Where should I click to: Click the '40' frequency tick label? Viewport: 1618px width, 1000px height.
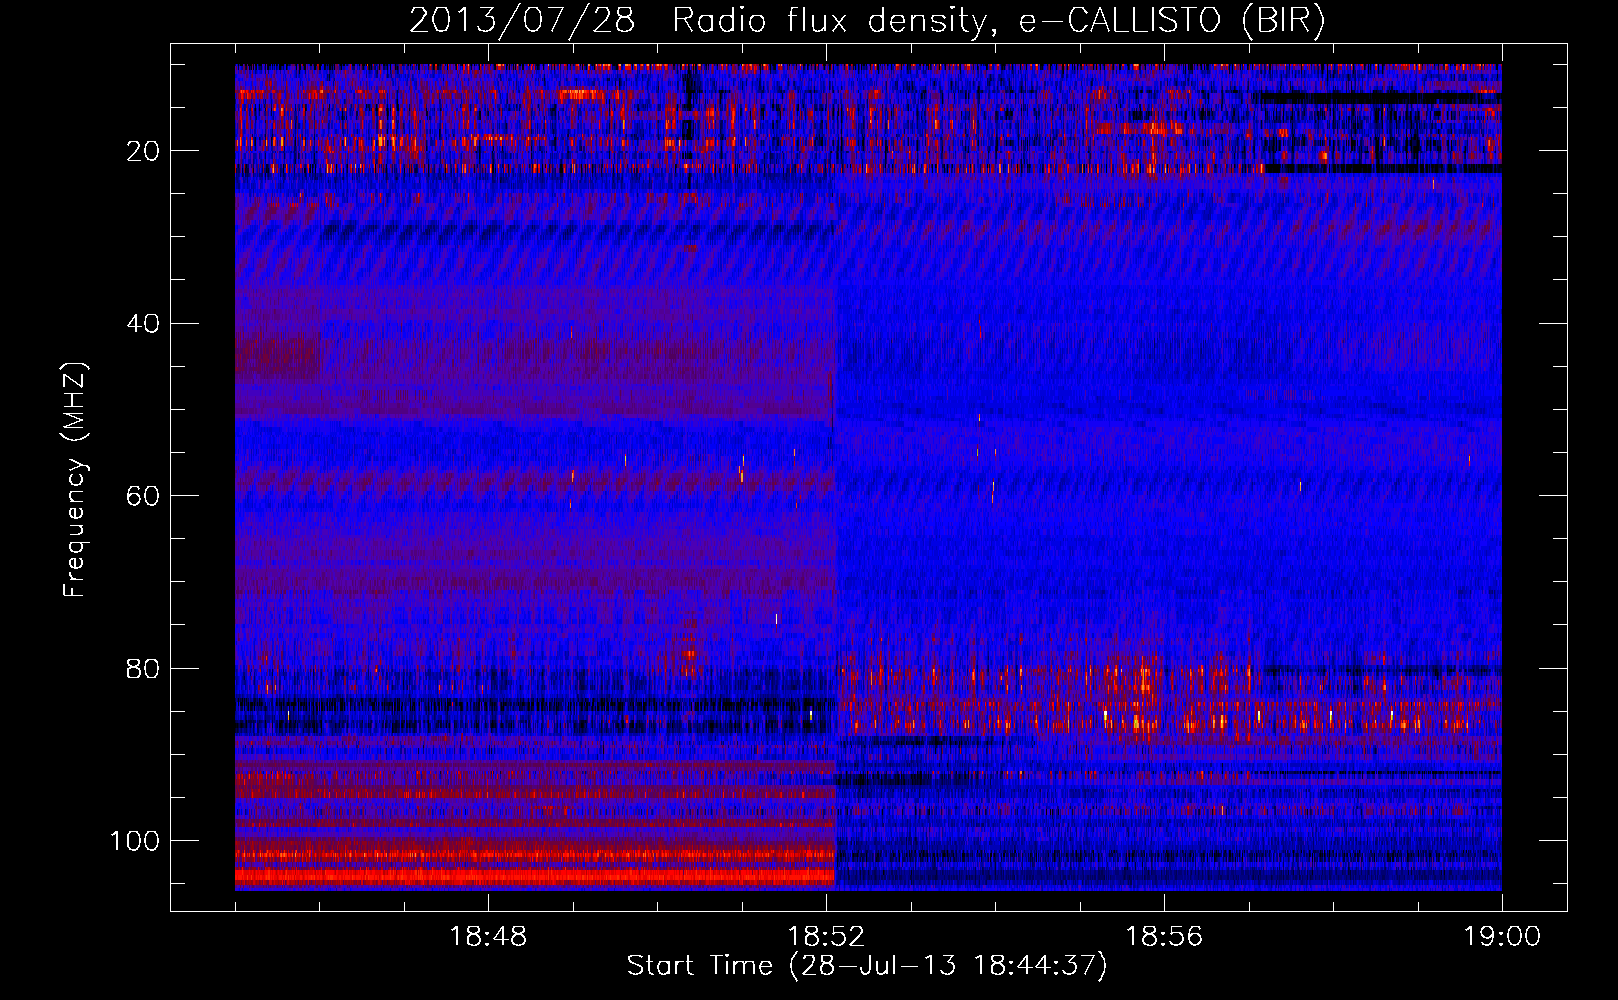[144, 324]
